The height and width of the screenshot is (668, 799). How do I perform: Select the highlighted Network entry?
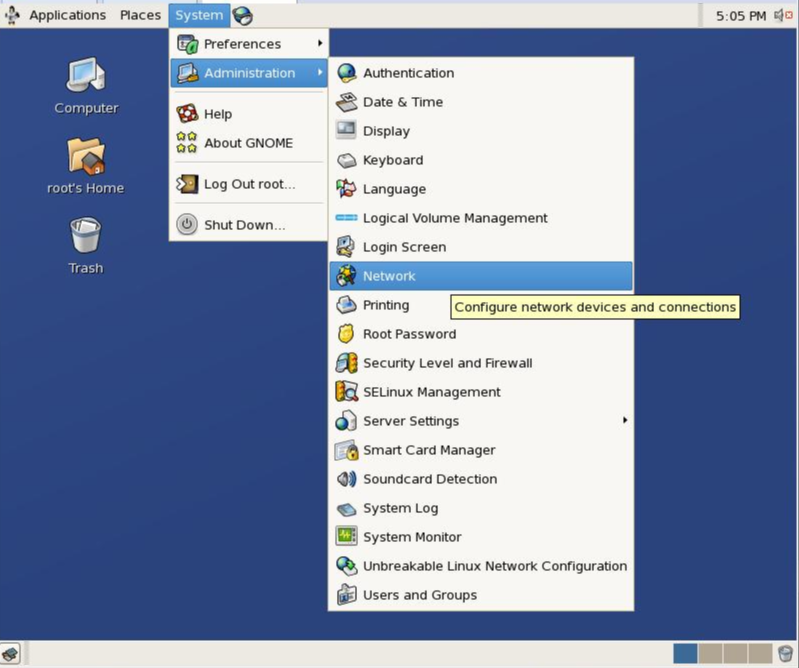pos(481,276)
